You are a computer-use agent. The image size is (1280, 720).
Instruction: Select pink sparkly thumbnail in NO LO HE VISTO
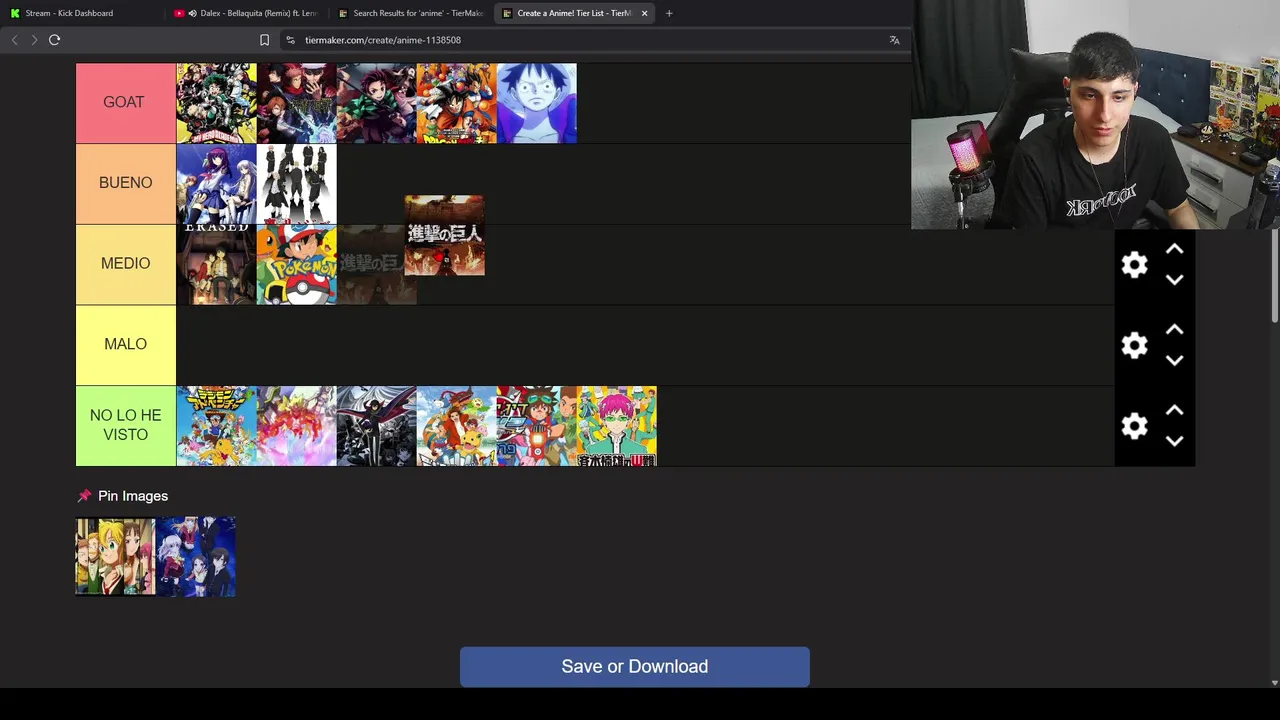pyautogui.click(x=297, y=426)
